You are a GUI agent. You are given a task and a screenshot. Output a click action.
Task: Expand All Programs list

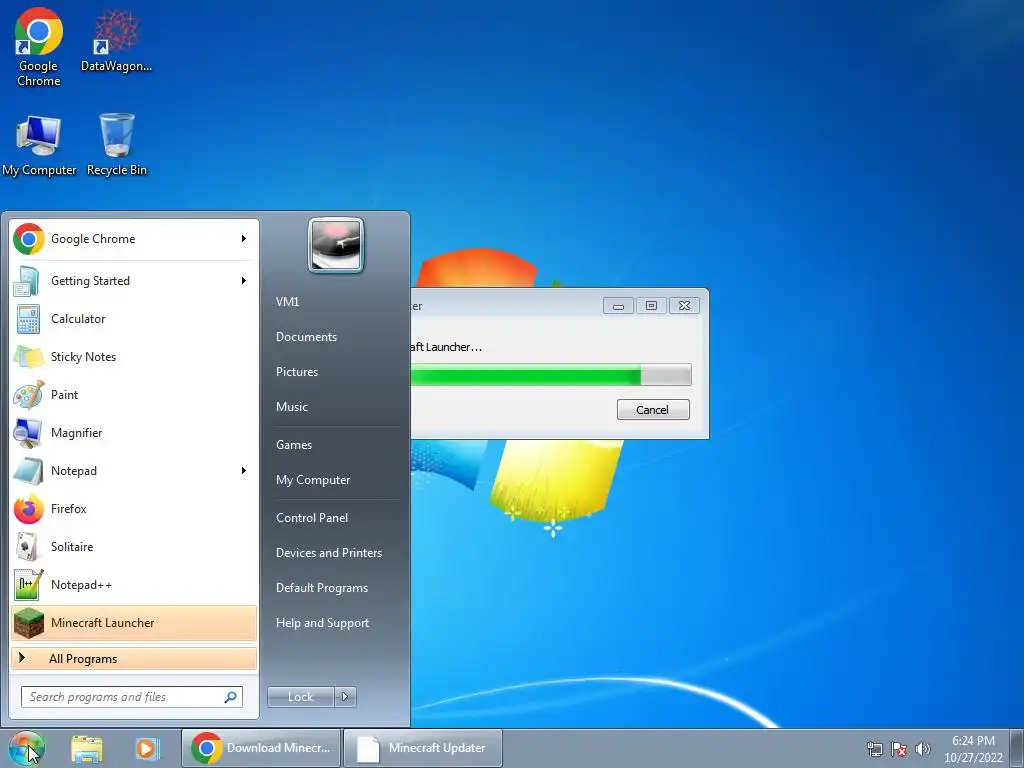pyautogui.click(x=133, y=658)
